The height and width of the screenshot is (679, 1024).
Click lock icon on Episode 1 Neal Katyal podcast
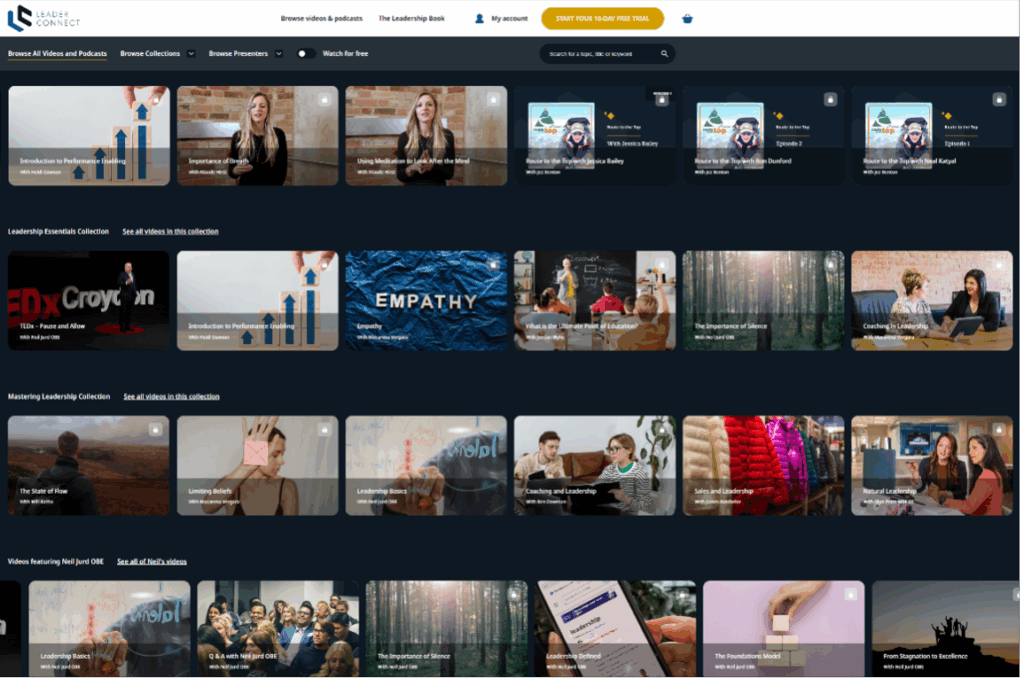tap(998, 99)
